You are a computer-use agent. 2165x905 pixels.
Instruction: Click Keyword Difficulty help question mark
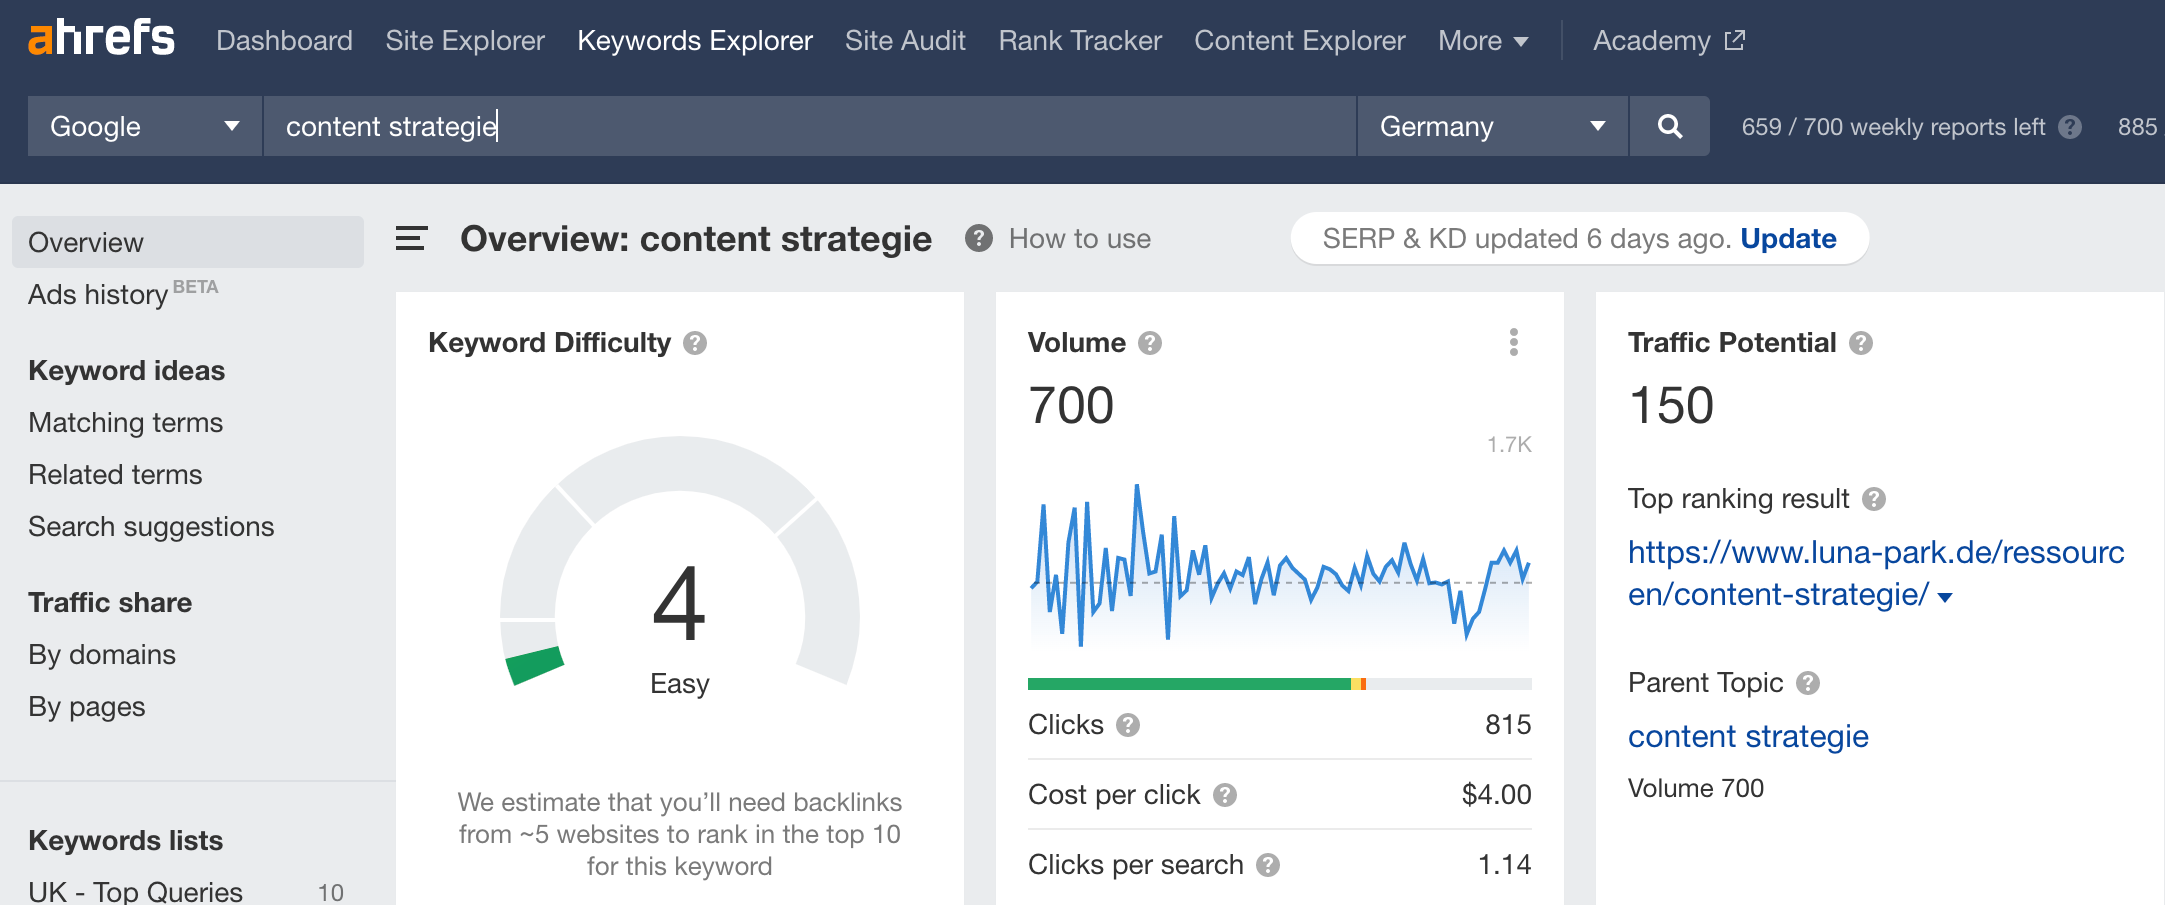[695, 343]
